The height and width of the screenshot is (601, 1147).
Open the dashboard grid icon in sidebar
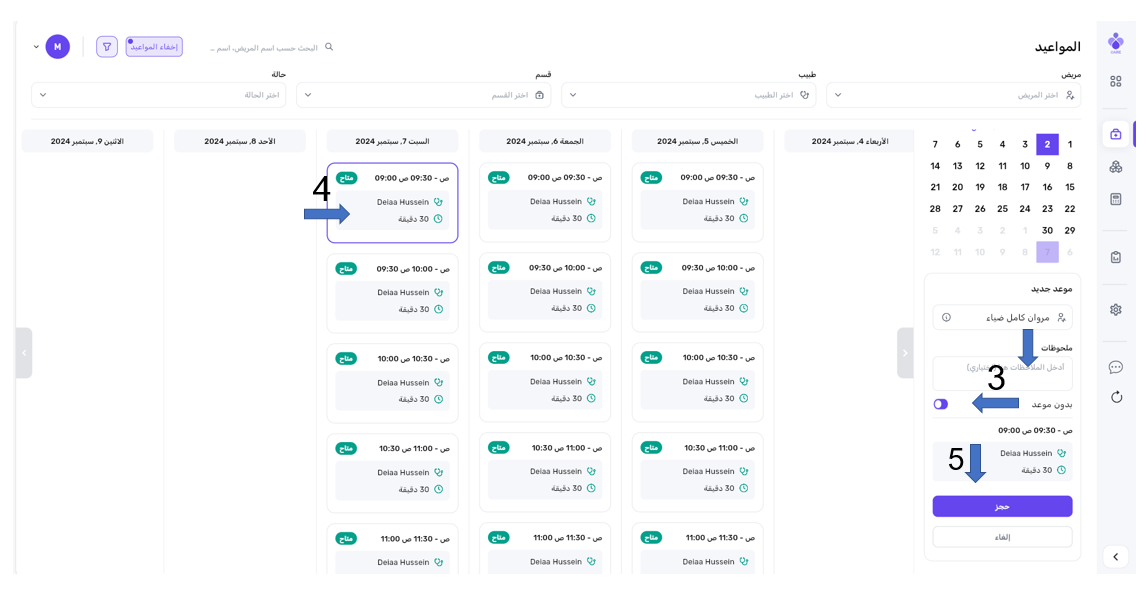[1116, 81]
